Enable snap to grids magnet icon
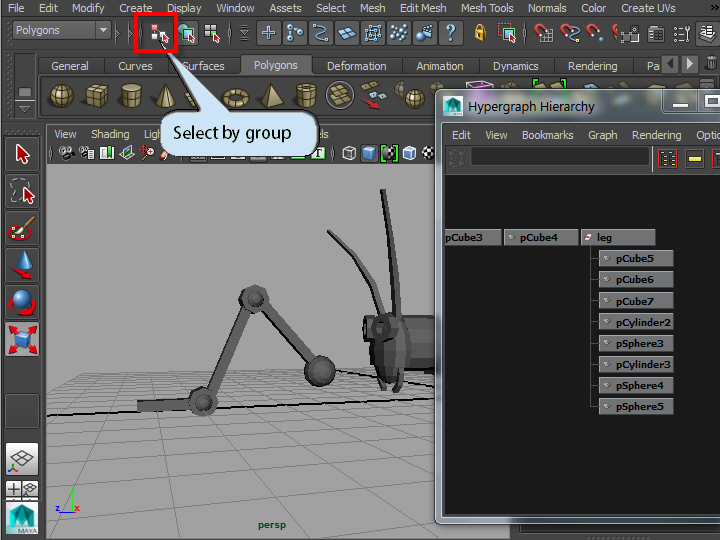This screenshot has height=540, width=720. tap(544, 33)
